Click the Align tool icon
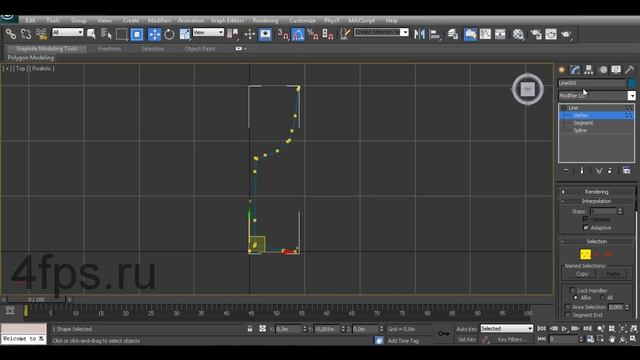The height and width of the screenshot is (360, 640). pyautogui.click(x=435, y=34)
